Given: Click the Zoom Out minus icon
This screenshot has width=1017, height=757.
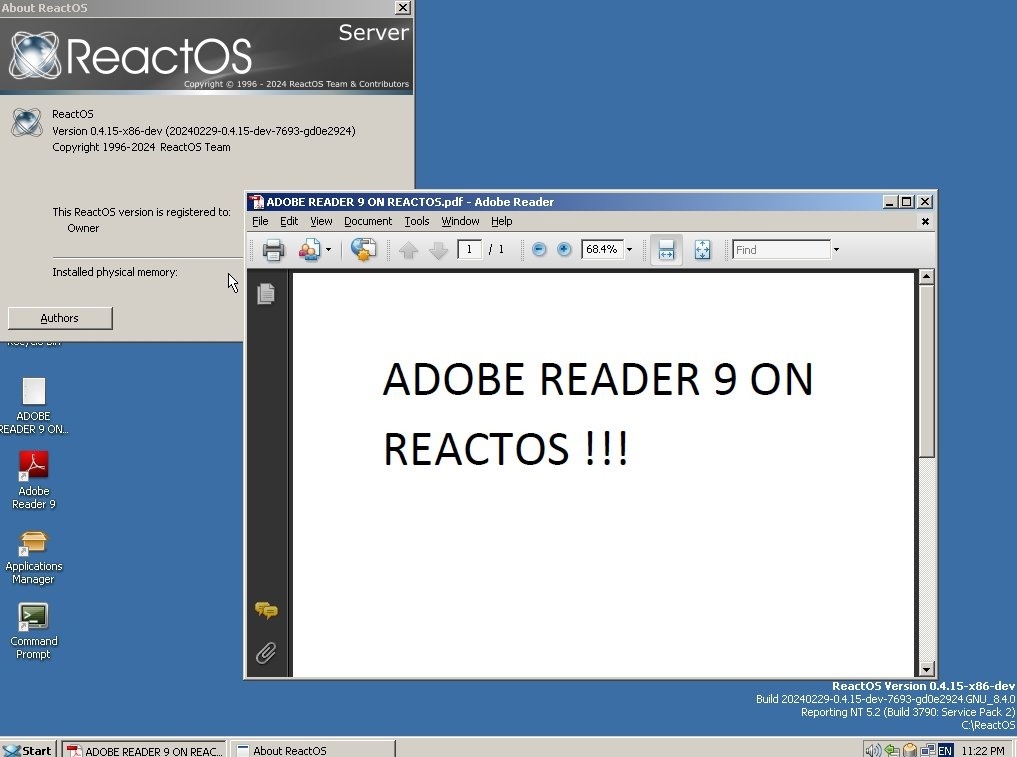Looking at the screenshot, I should [538, 250].
